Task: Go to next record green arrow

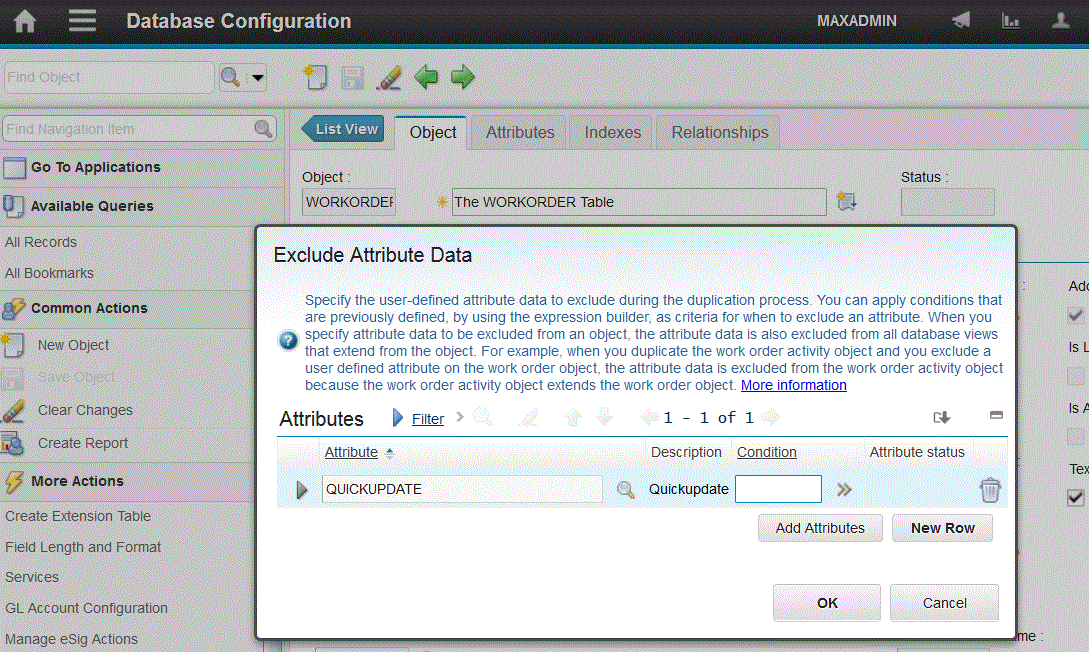Action: pos(462,77)
